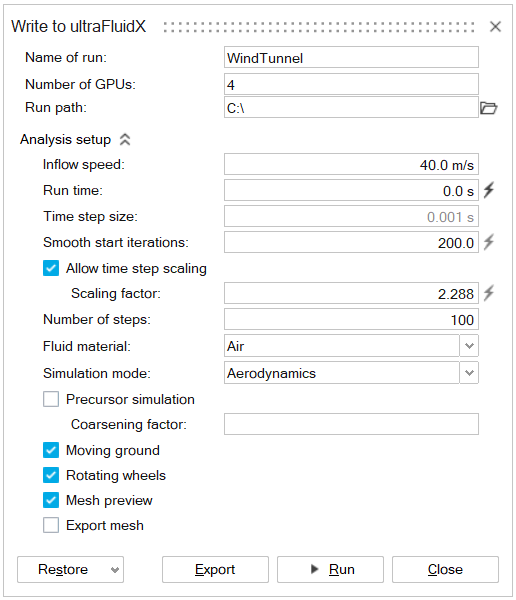Disable Allow time step scaling checkbox
This screenshot has width=516, height=600.
coord(51,268)
